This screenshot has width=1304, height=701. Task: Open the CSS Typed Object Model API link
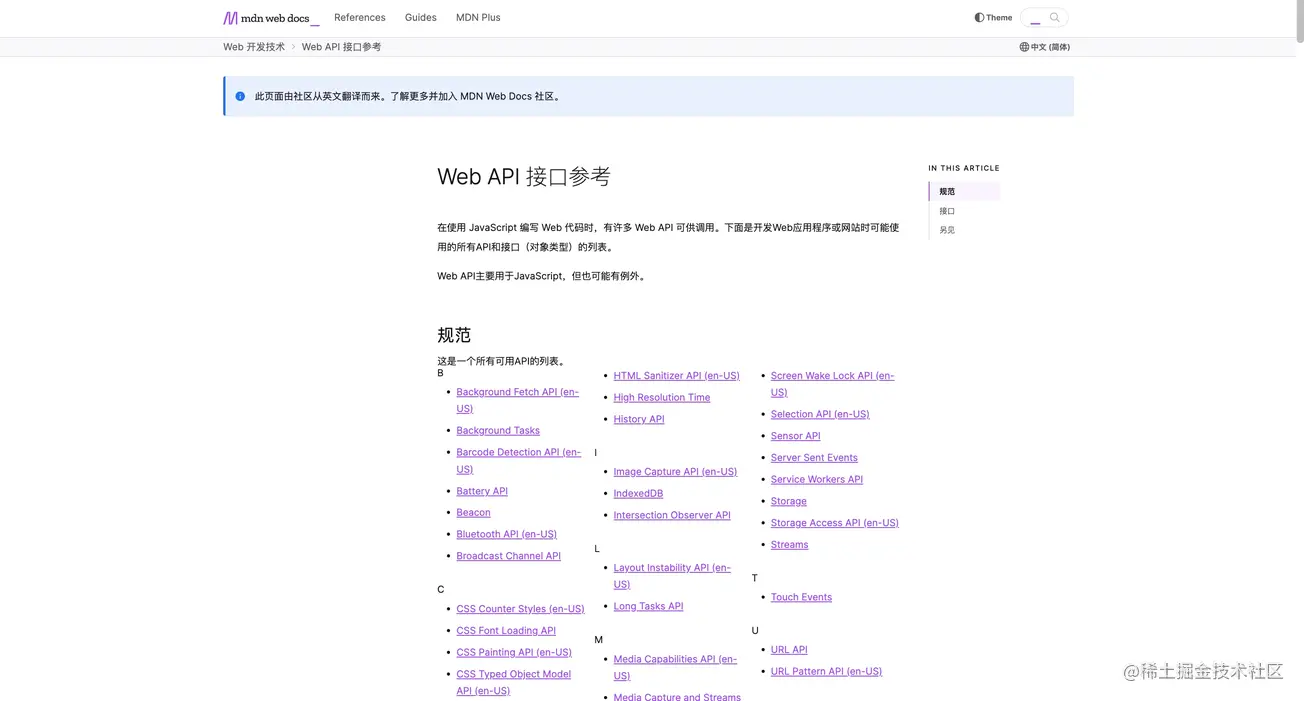coord(513,682)
